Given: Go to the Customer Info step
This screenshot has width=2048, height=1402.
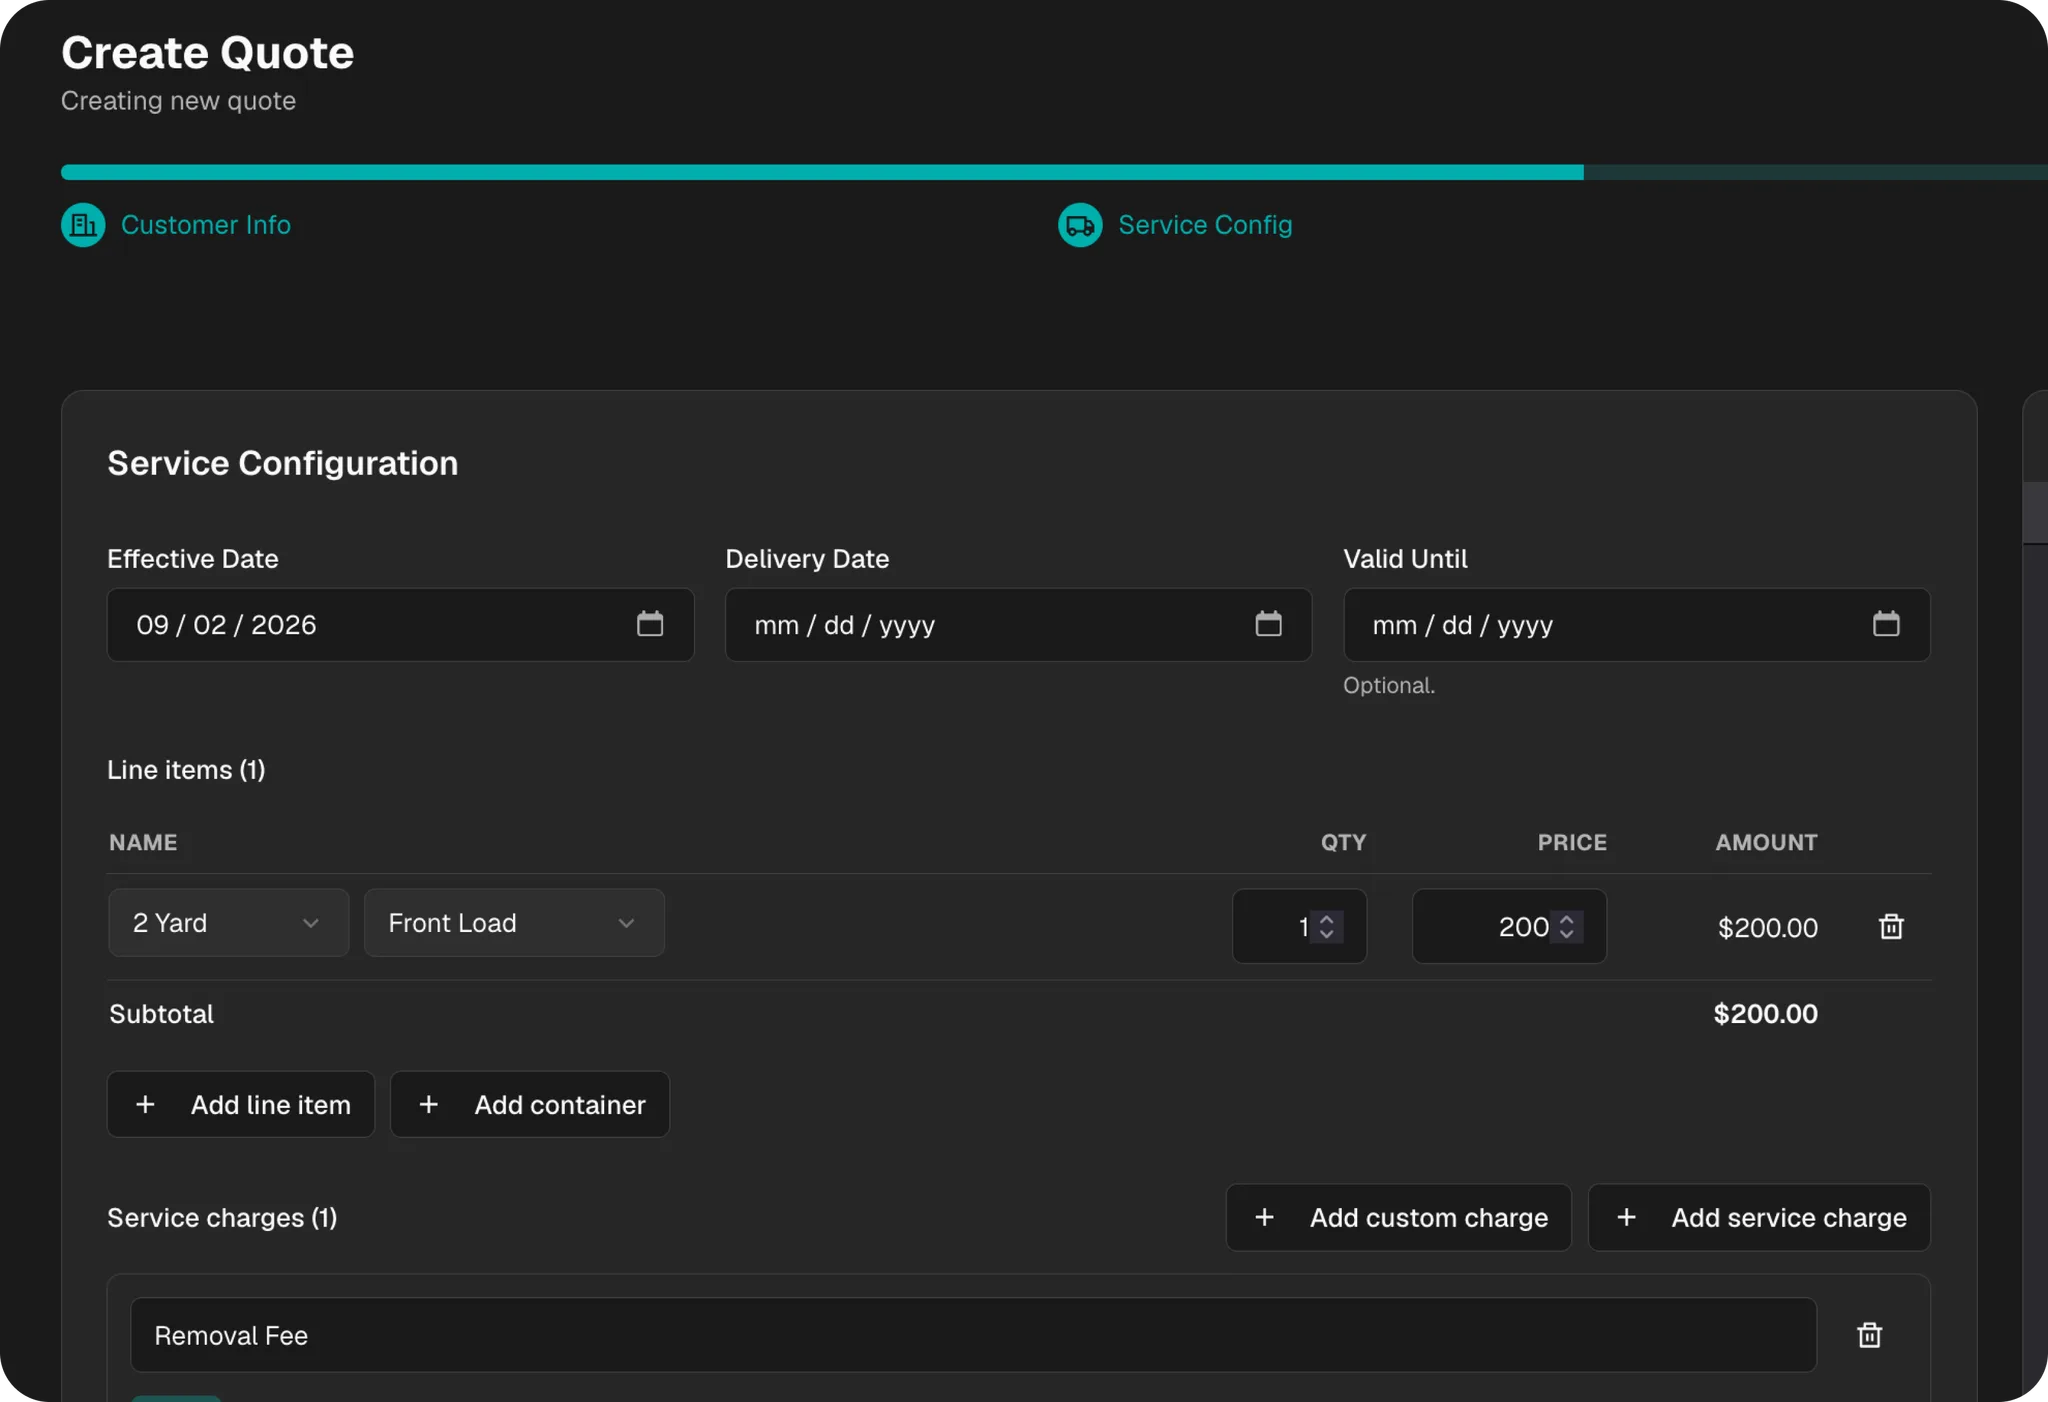Looking at the screenshot, I should pos(176,225).
